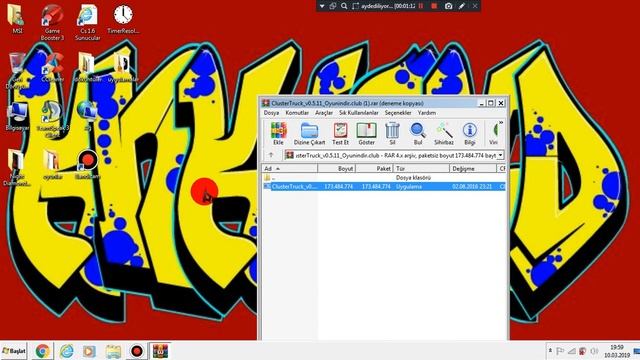Open the archive path dropdown arrow
The image size is (640, 360).
(500, 156)
